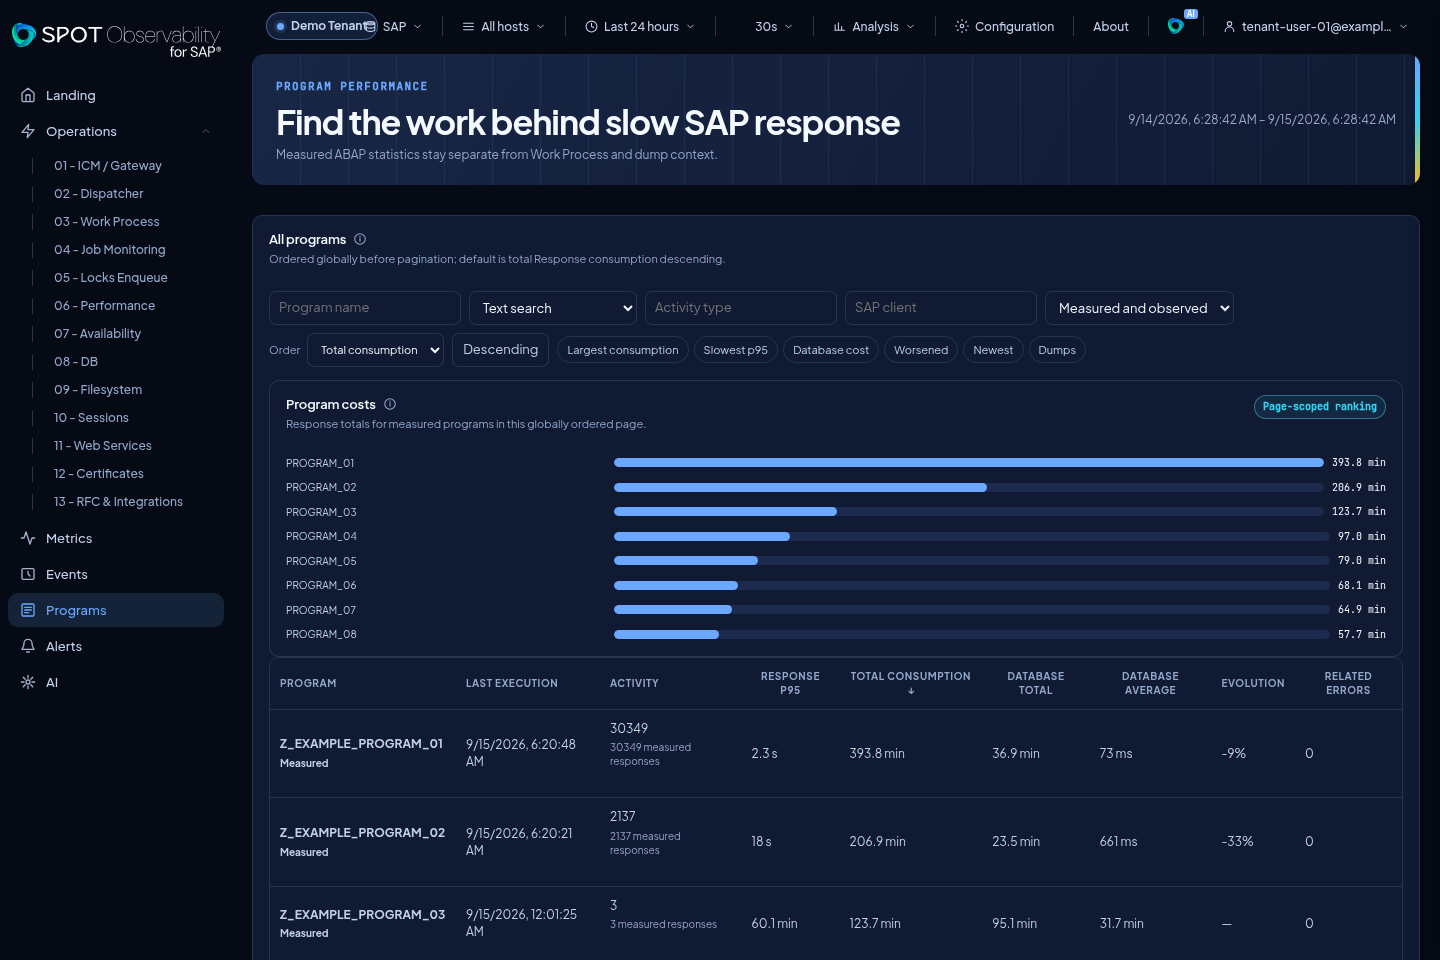Open the Total consumption order dropdown

coord(376,350)
